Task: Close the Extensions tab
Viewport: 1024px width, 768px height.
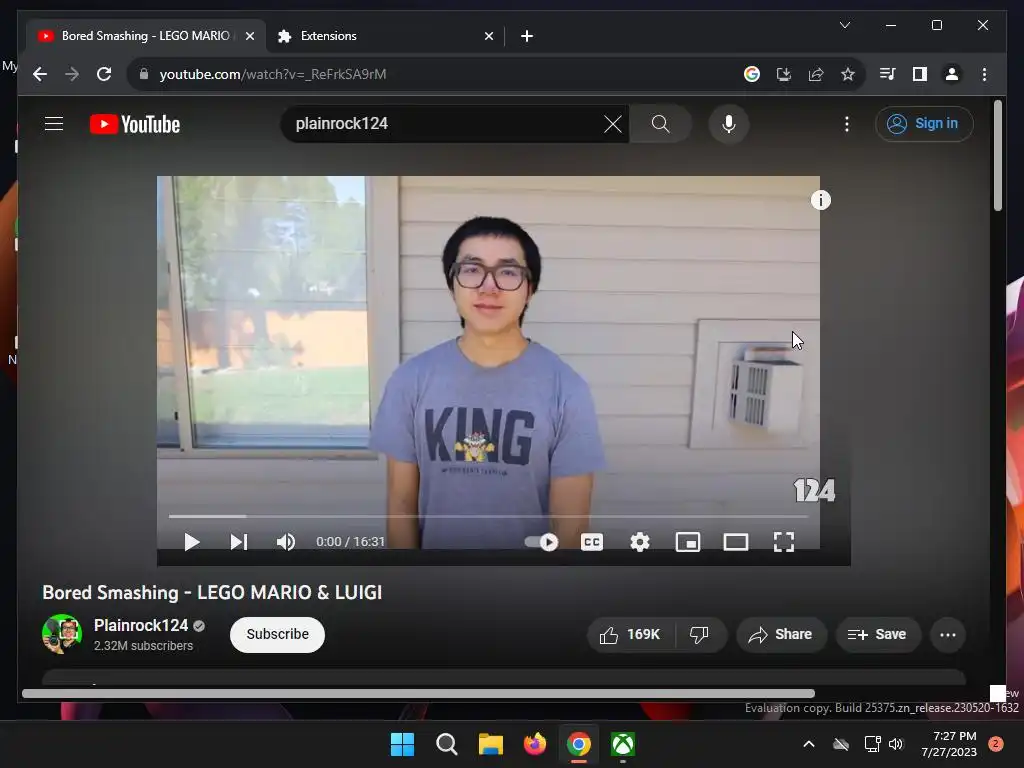Action: tap(488, 37)
